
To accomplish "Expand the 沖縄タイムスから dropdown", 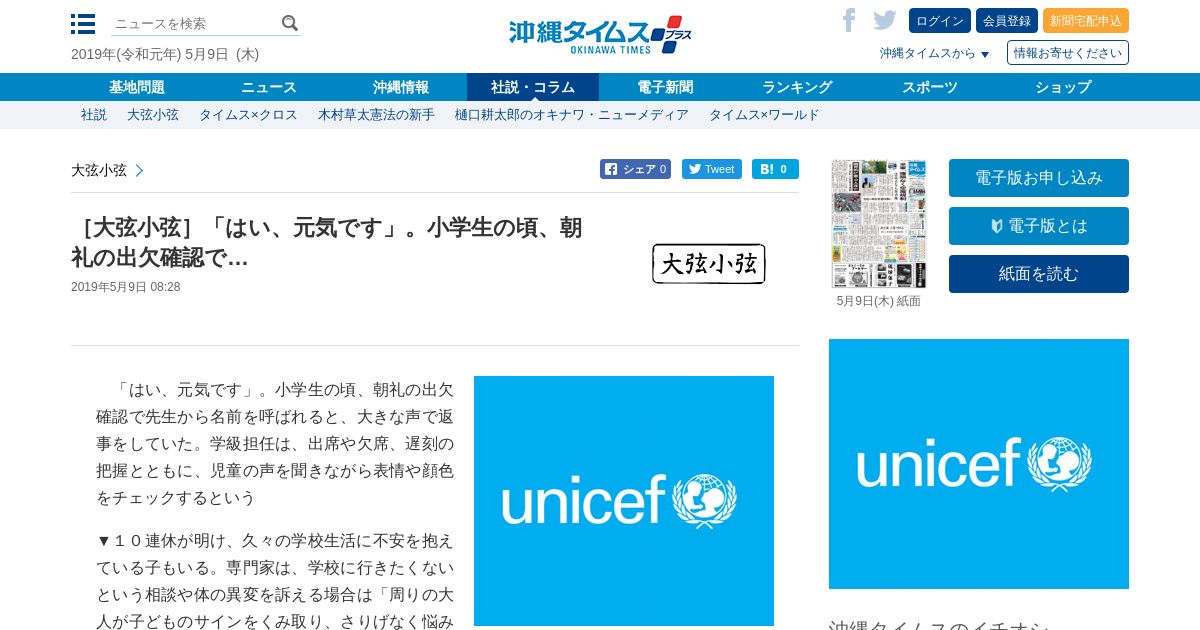I will tap(934, 53).
